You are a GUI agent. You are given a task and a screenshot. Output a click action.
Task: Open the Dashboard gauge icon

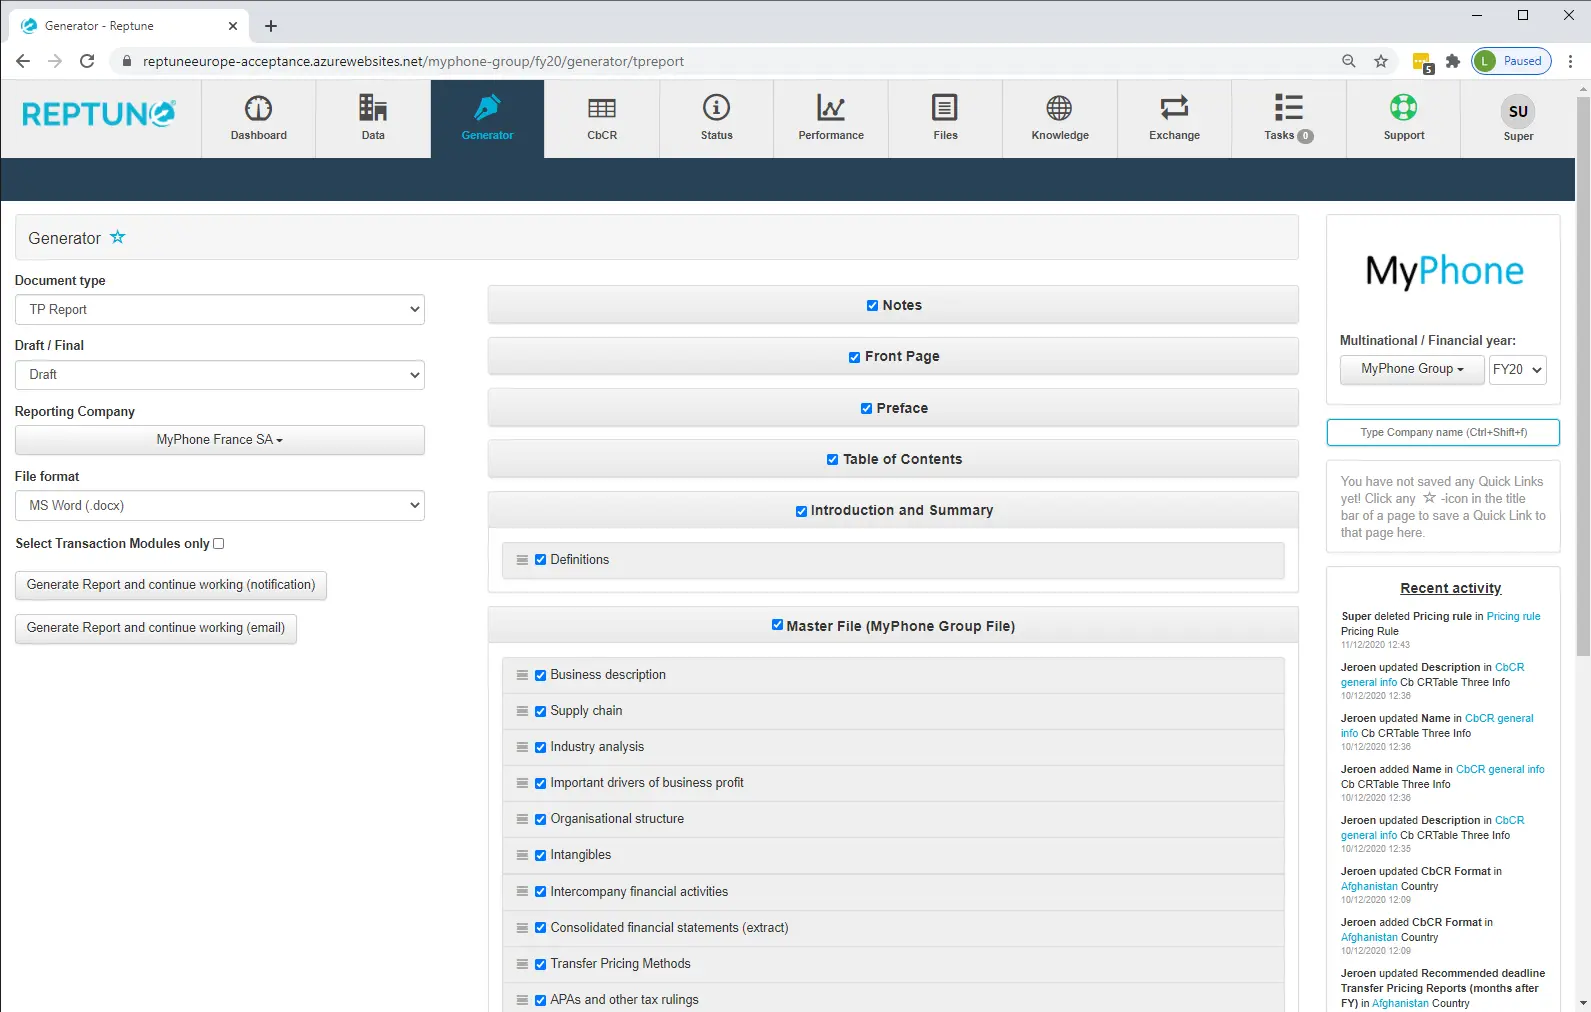coord(258,108)
